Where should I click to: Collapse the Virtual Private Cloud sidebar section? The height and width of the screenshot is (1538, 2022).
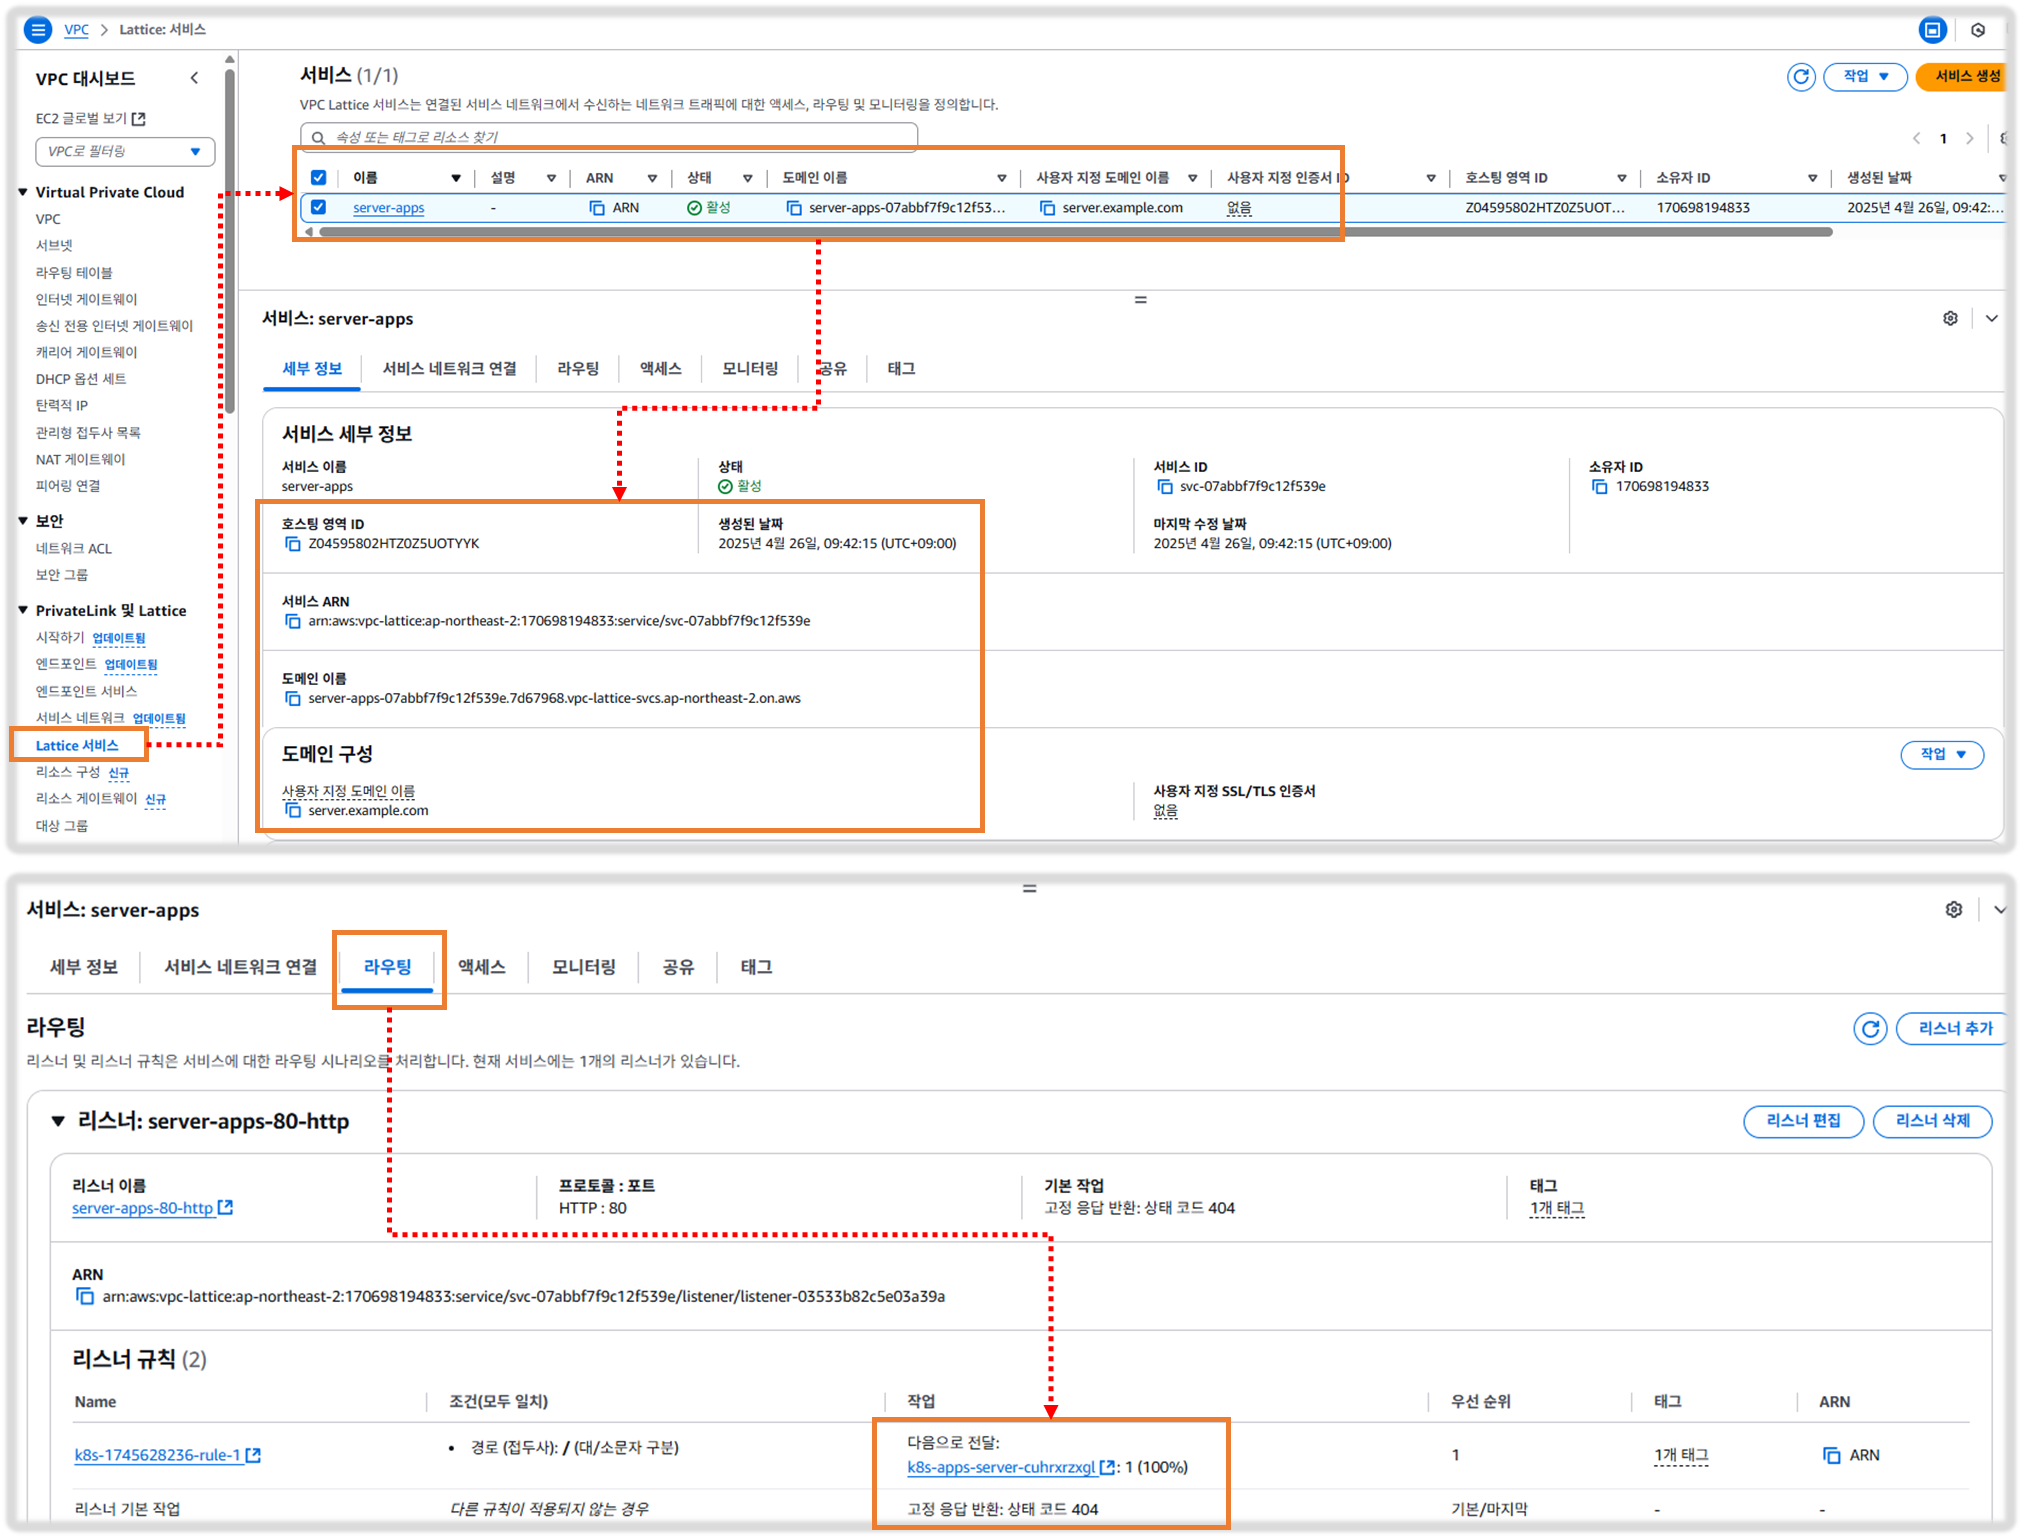(x=23, y=192)
